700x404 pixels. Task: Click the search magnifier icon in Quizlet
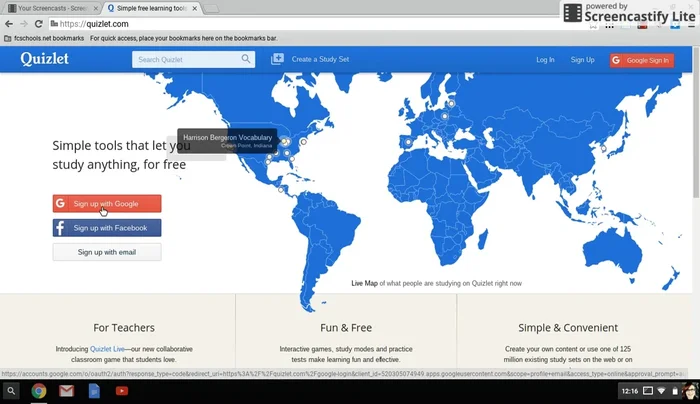coord(246,60)
